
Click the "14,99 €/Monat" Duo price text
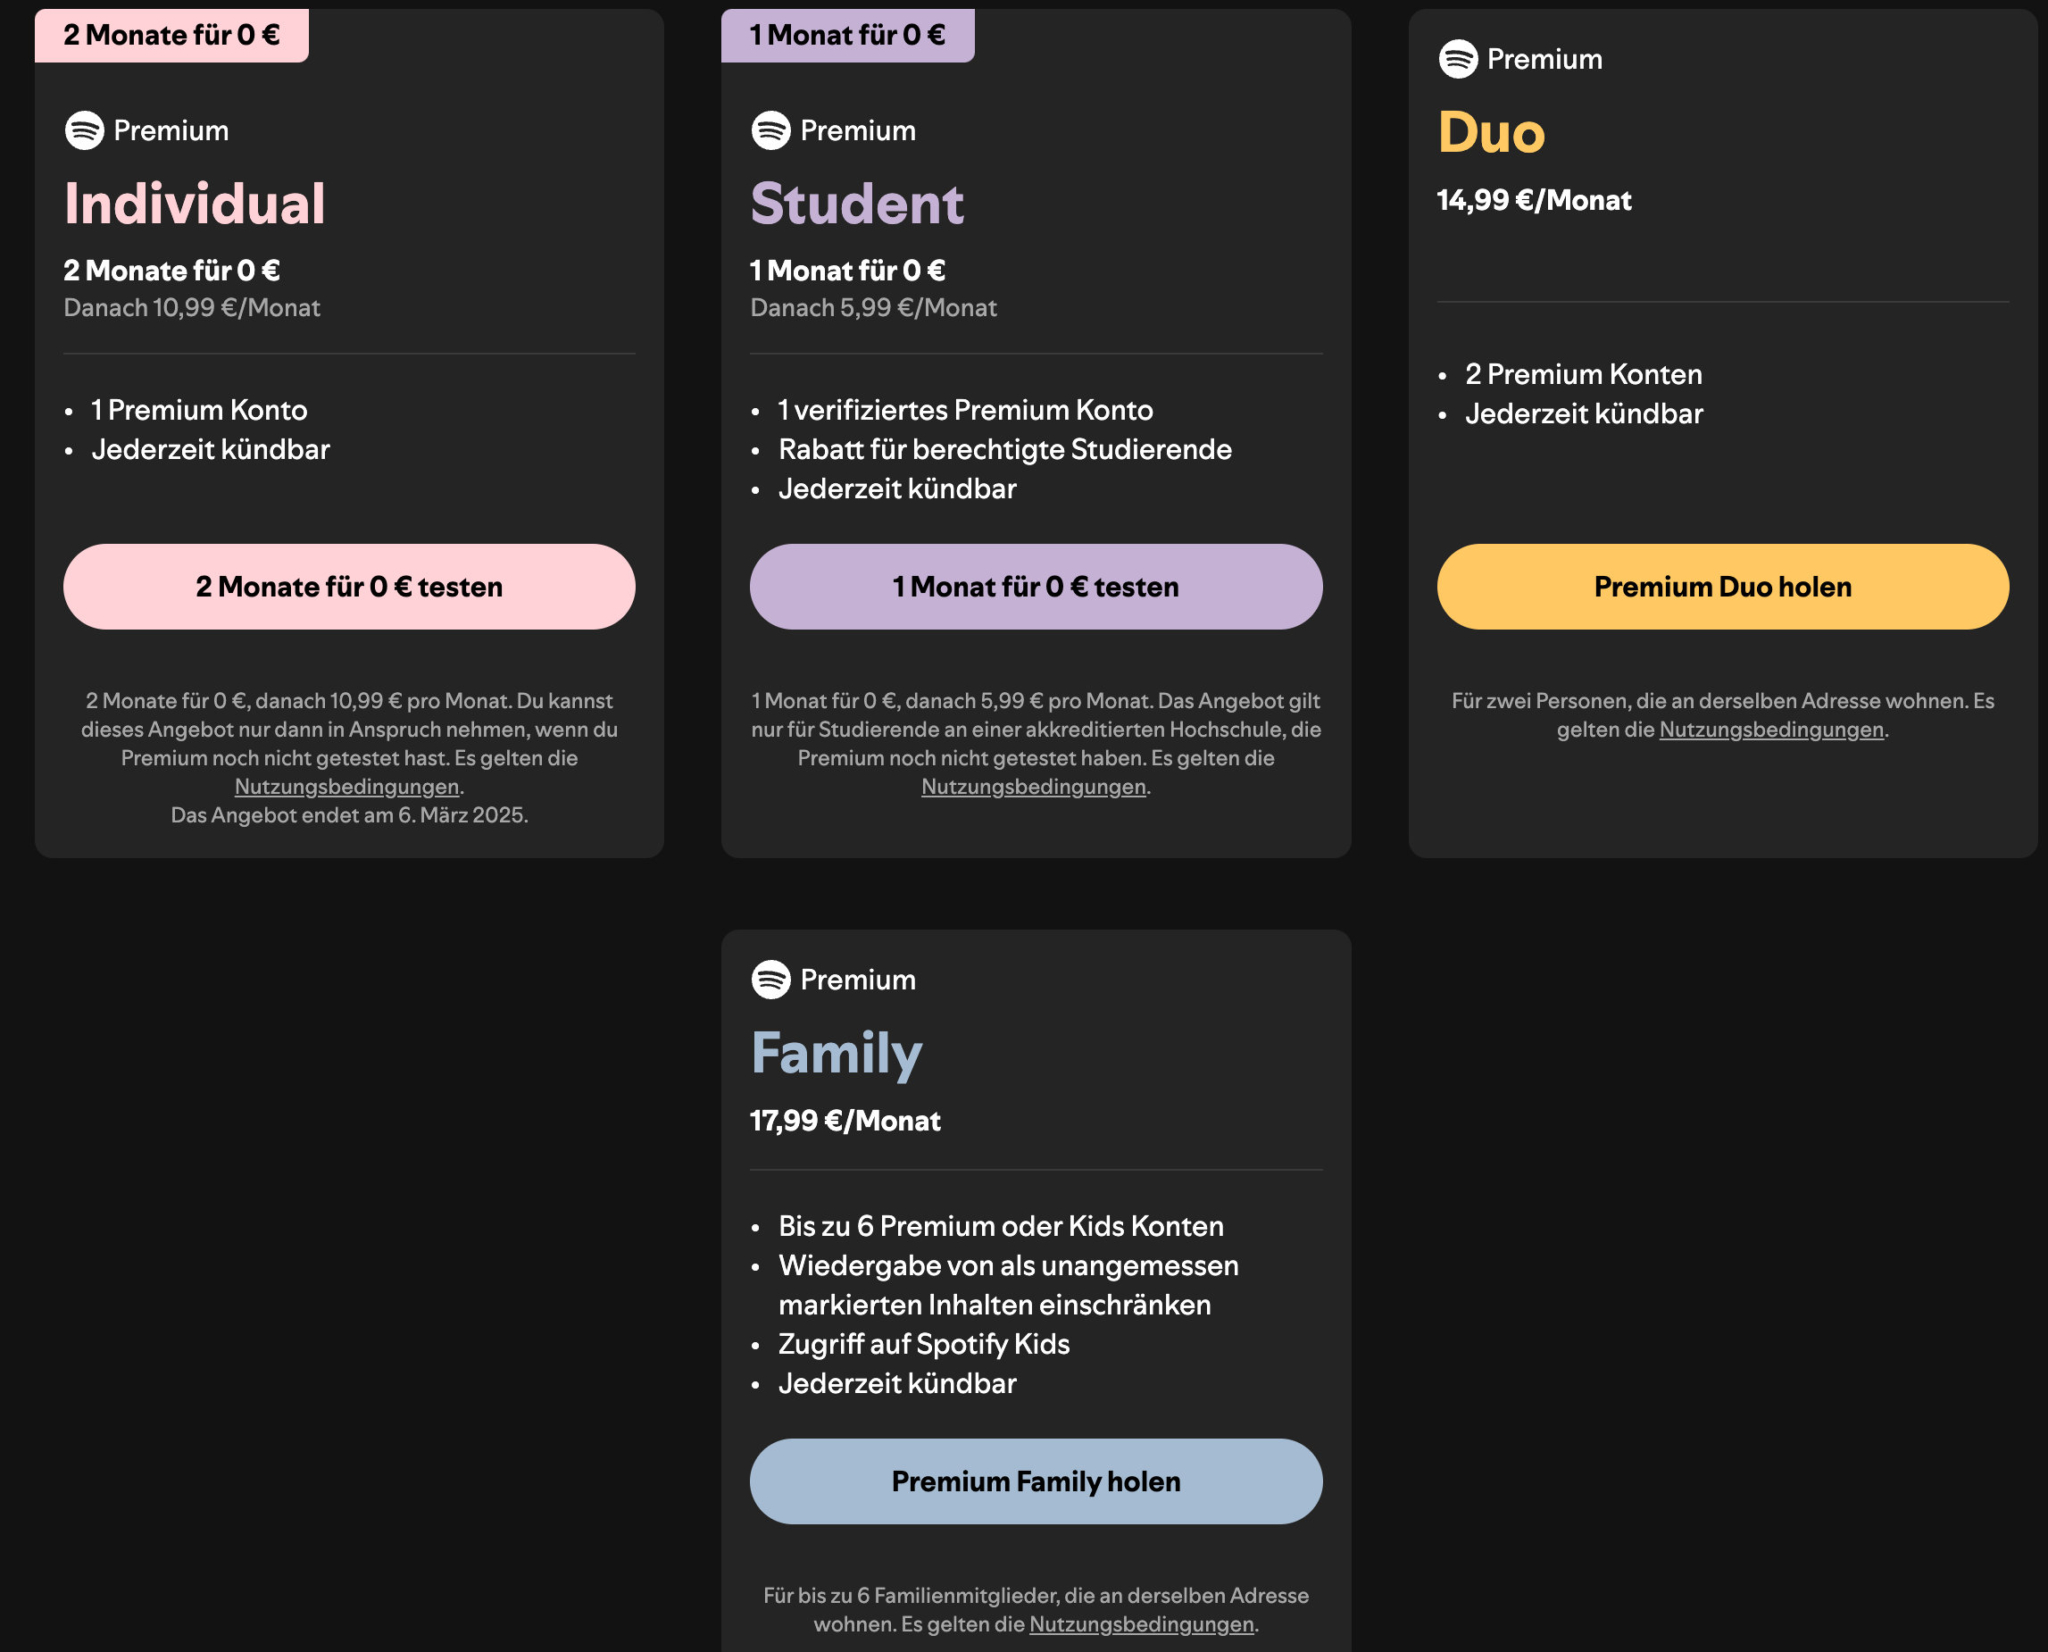pyautogui.click(x=1534, y=201)
